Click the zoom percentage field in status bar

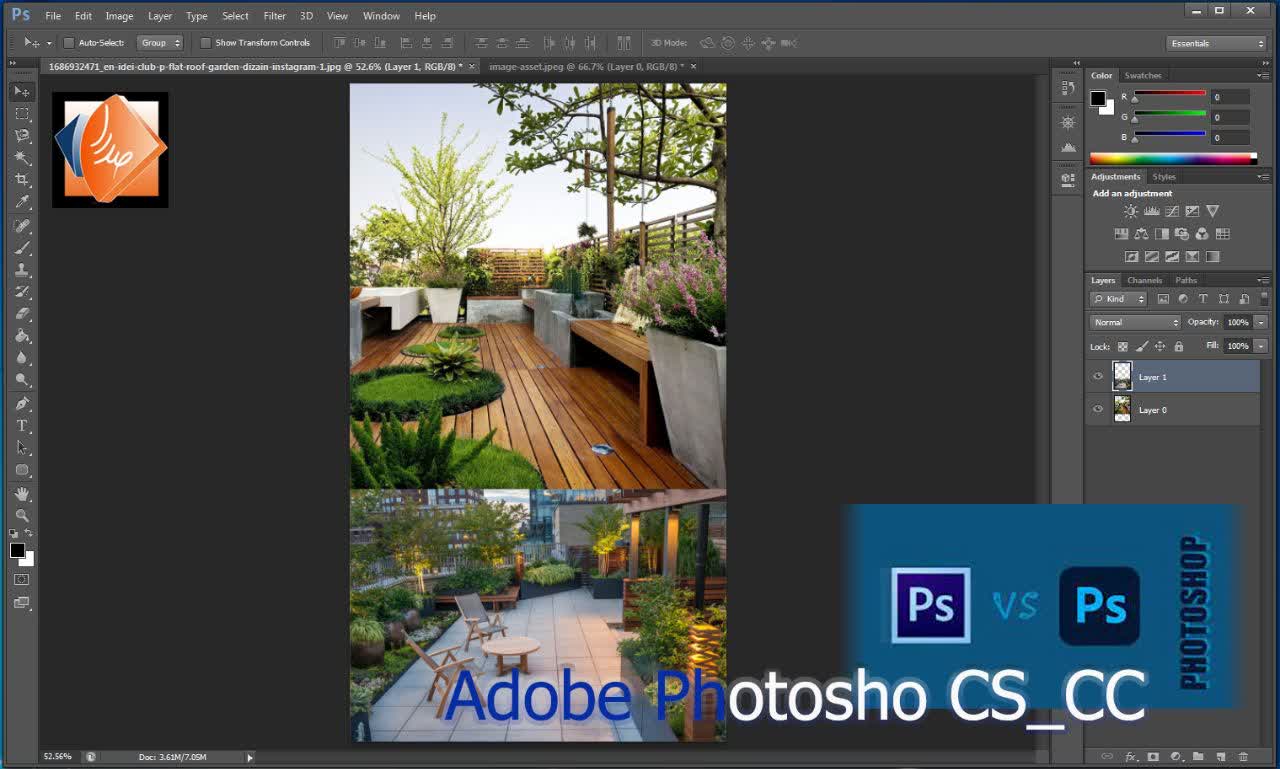pos(57,757)
